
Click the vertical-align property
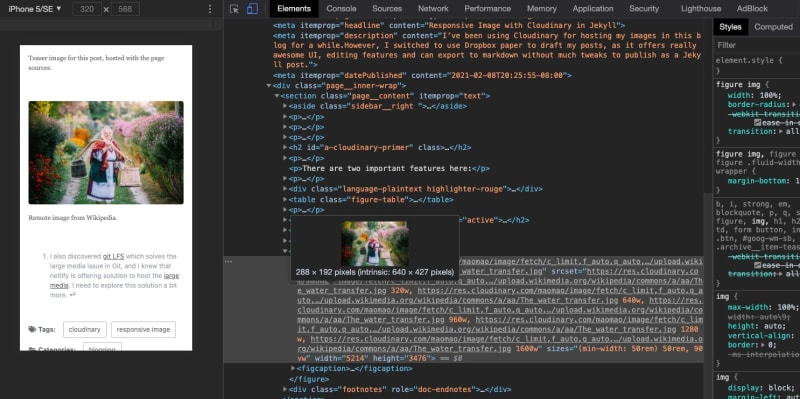(x=761, y=336)
